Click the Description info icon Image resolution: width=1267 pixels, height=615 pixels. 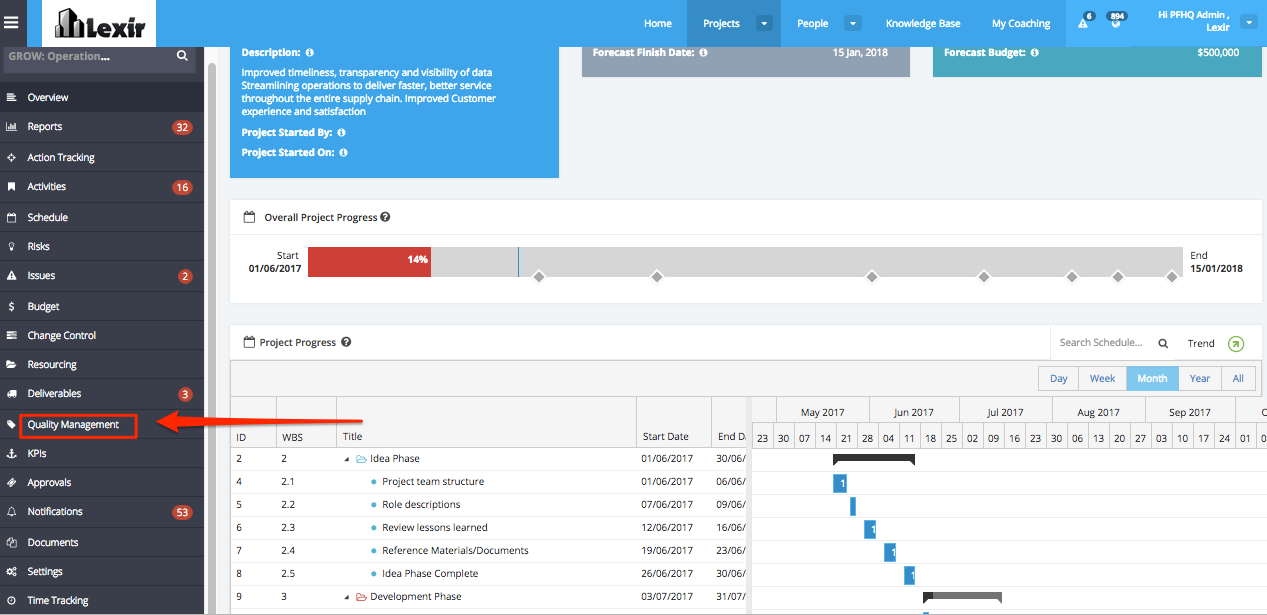[x=309, y=52]
